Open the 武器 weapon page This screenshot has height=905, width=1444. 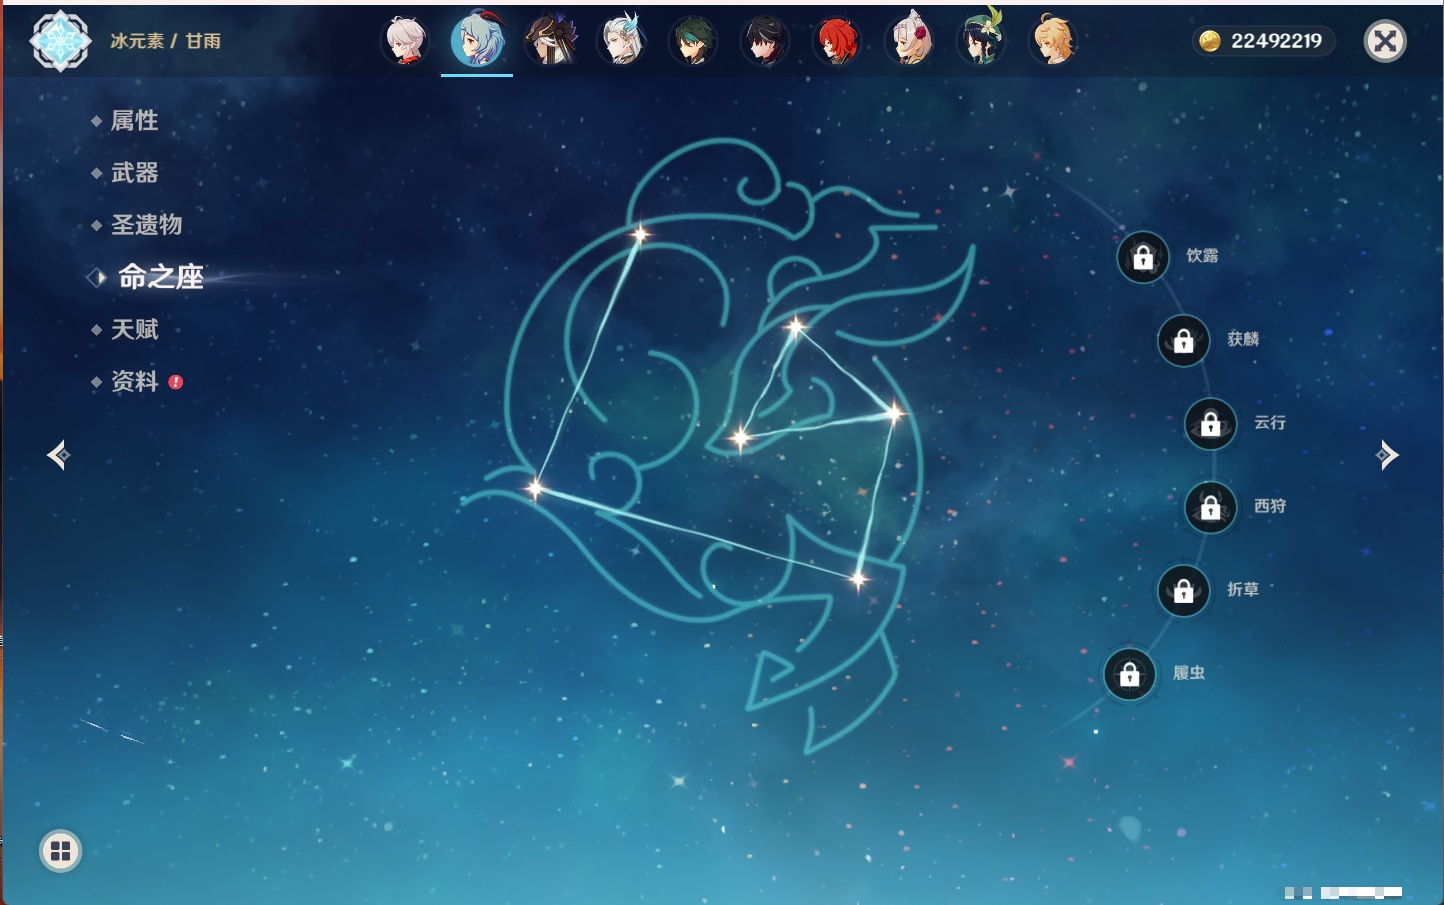tap(134, 173)
